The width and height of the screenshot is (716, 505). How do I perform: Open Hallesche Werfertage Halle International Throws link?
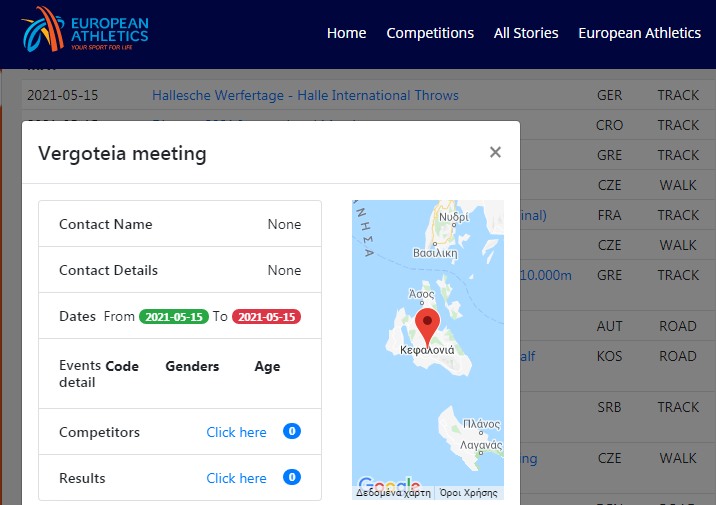click(305, 95)
